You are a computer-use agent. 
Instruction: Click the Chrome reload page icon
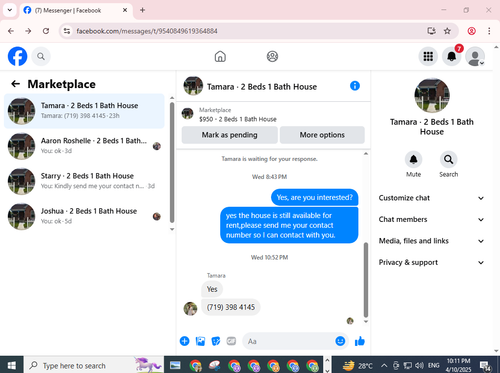pos(46,31)
